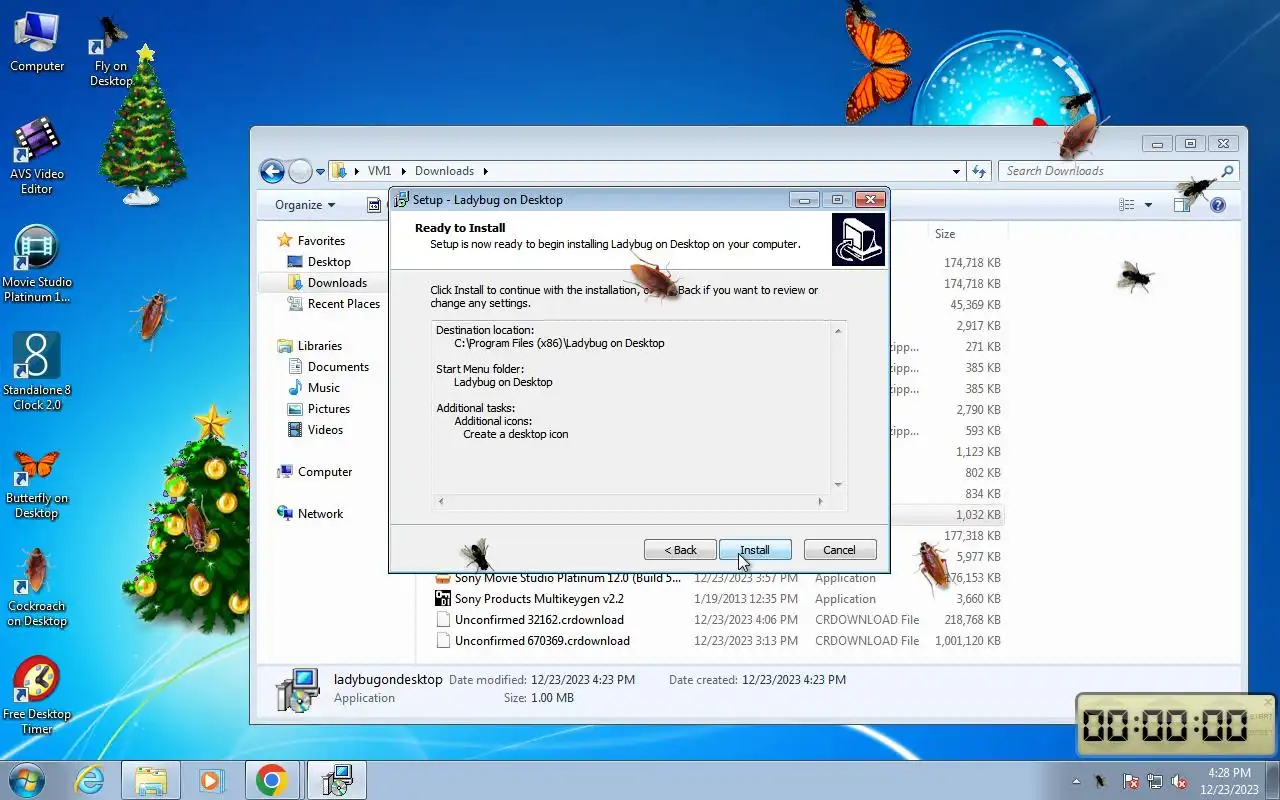Open the Pictures library

328,409
